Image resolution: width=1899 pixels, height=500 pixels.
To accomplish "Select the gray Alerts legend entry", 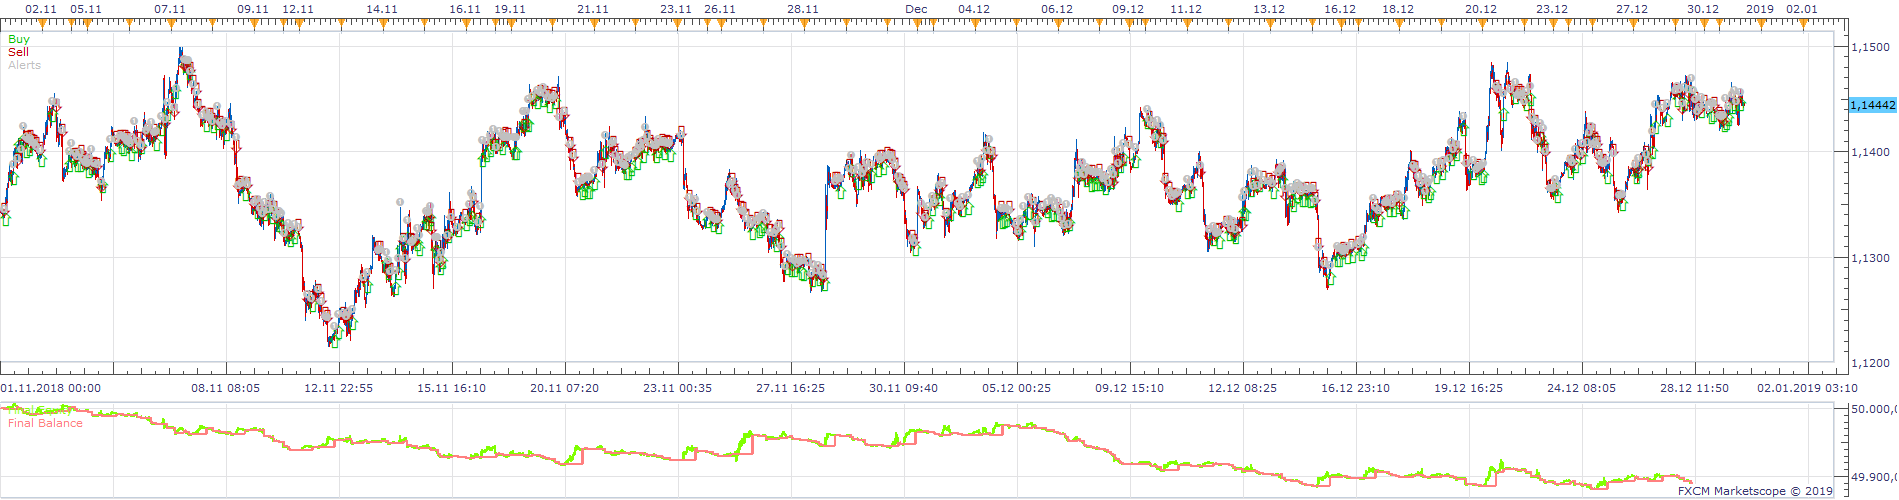I will click(25, 65).
